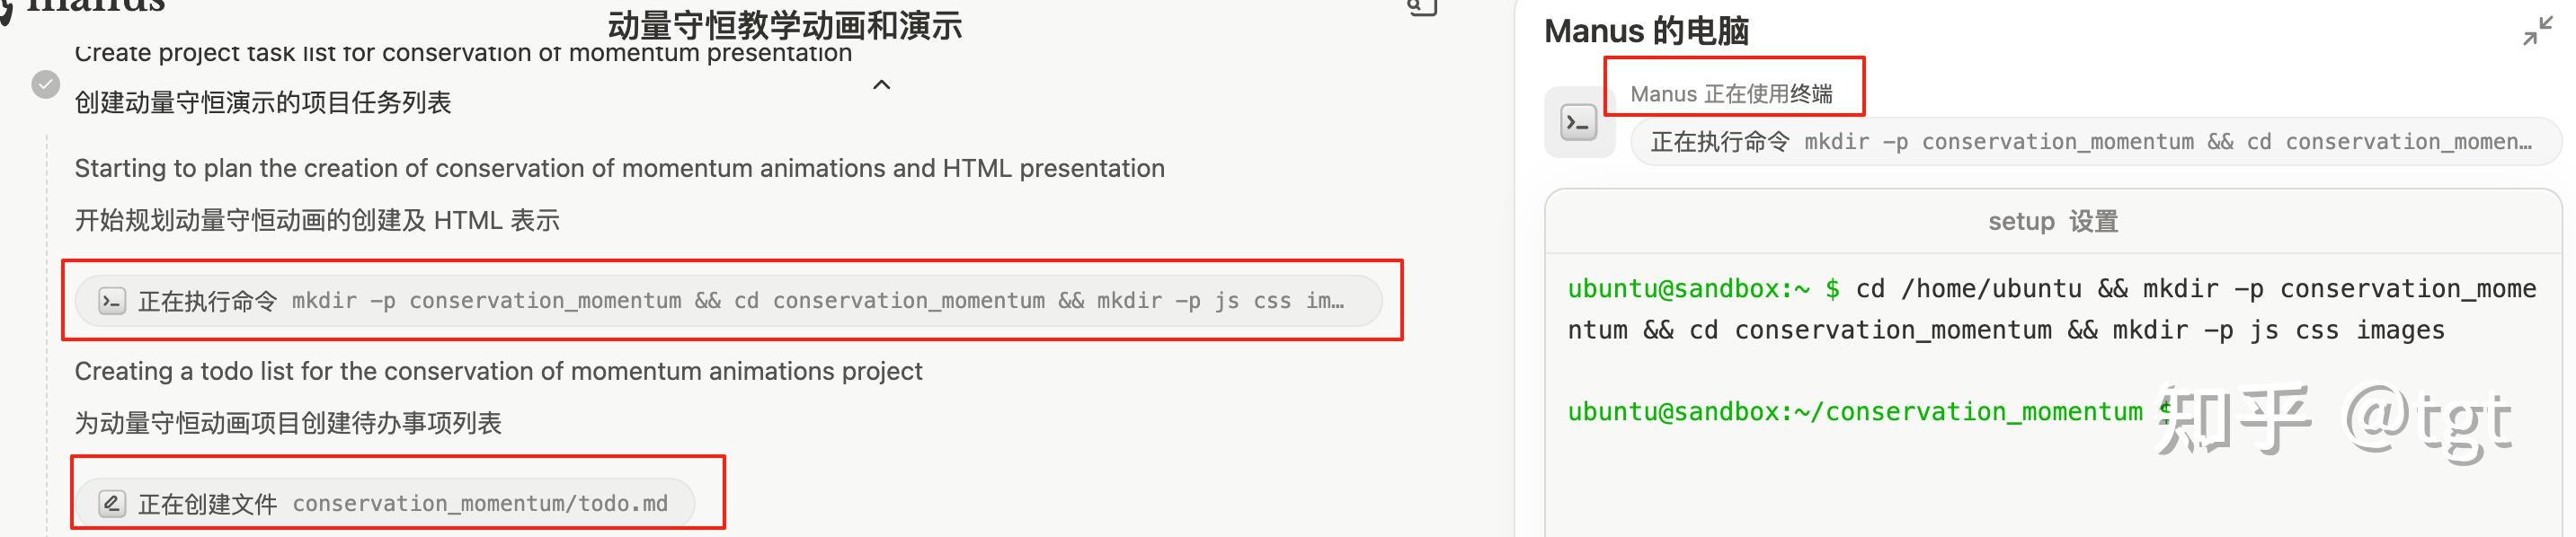Click the completed step checkmark circle
The image size is (2576, 537).
coord(46,85)
